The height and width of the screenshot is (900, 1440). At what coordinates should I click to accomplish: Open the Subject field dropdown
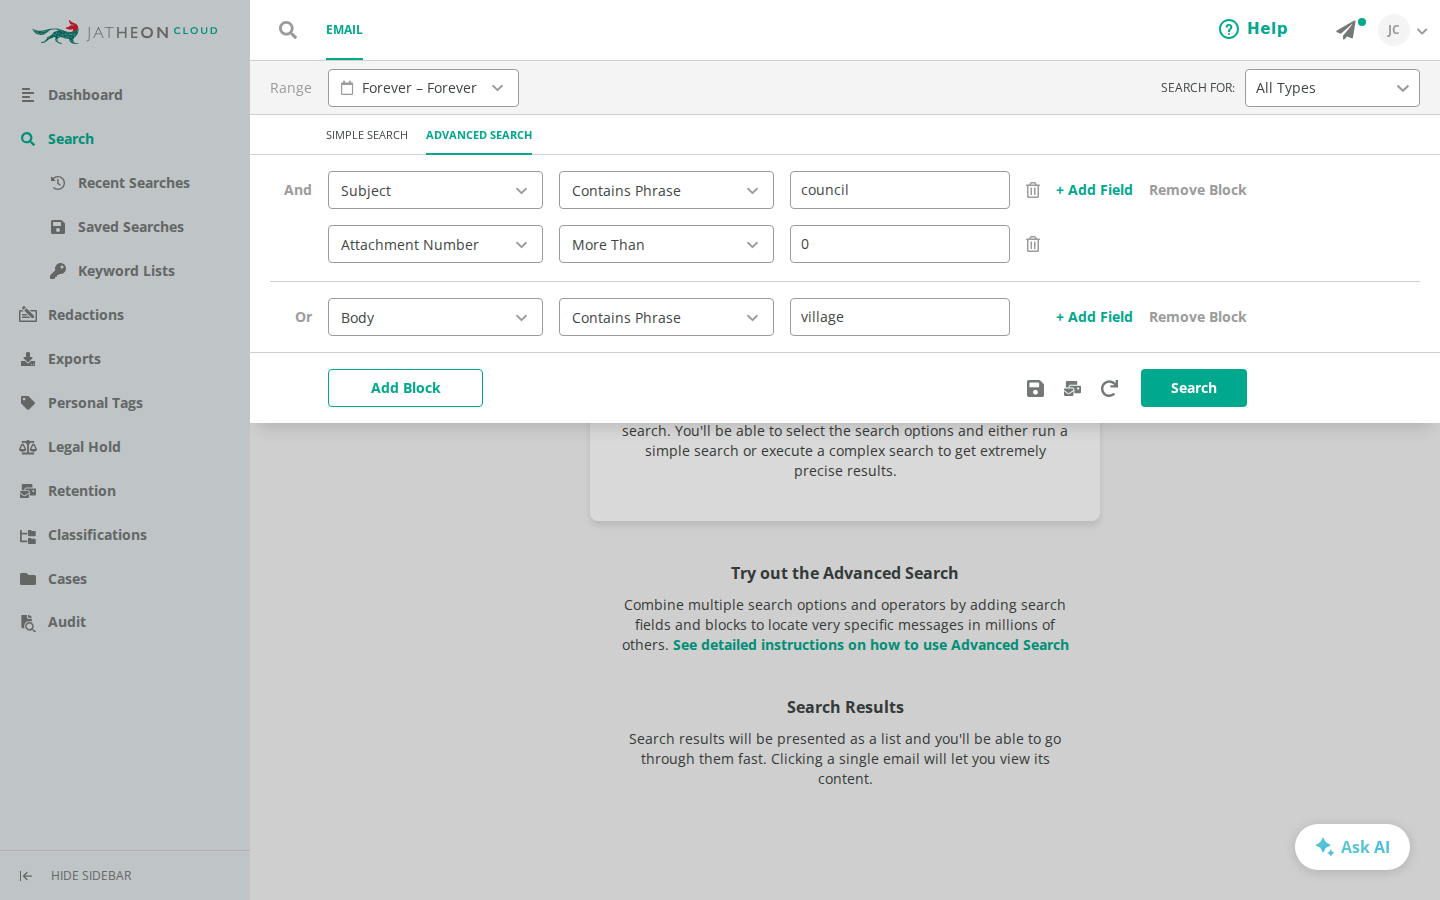coord(435,190)
